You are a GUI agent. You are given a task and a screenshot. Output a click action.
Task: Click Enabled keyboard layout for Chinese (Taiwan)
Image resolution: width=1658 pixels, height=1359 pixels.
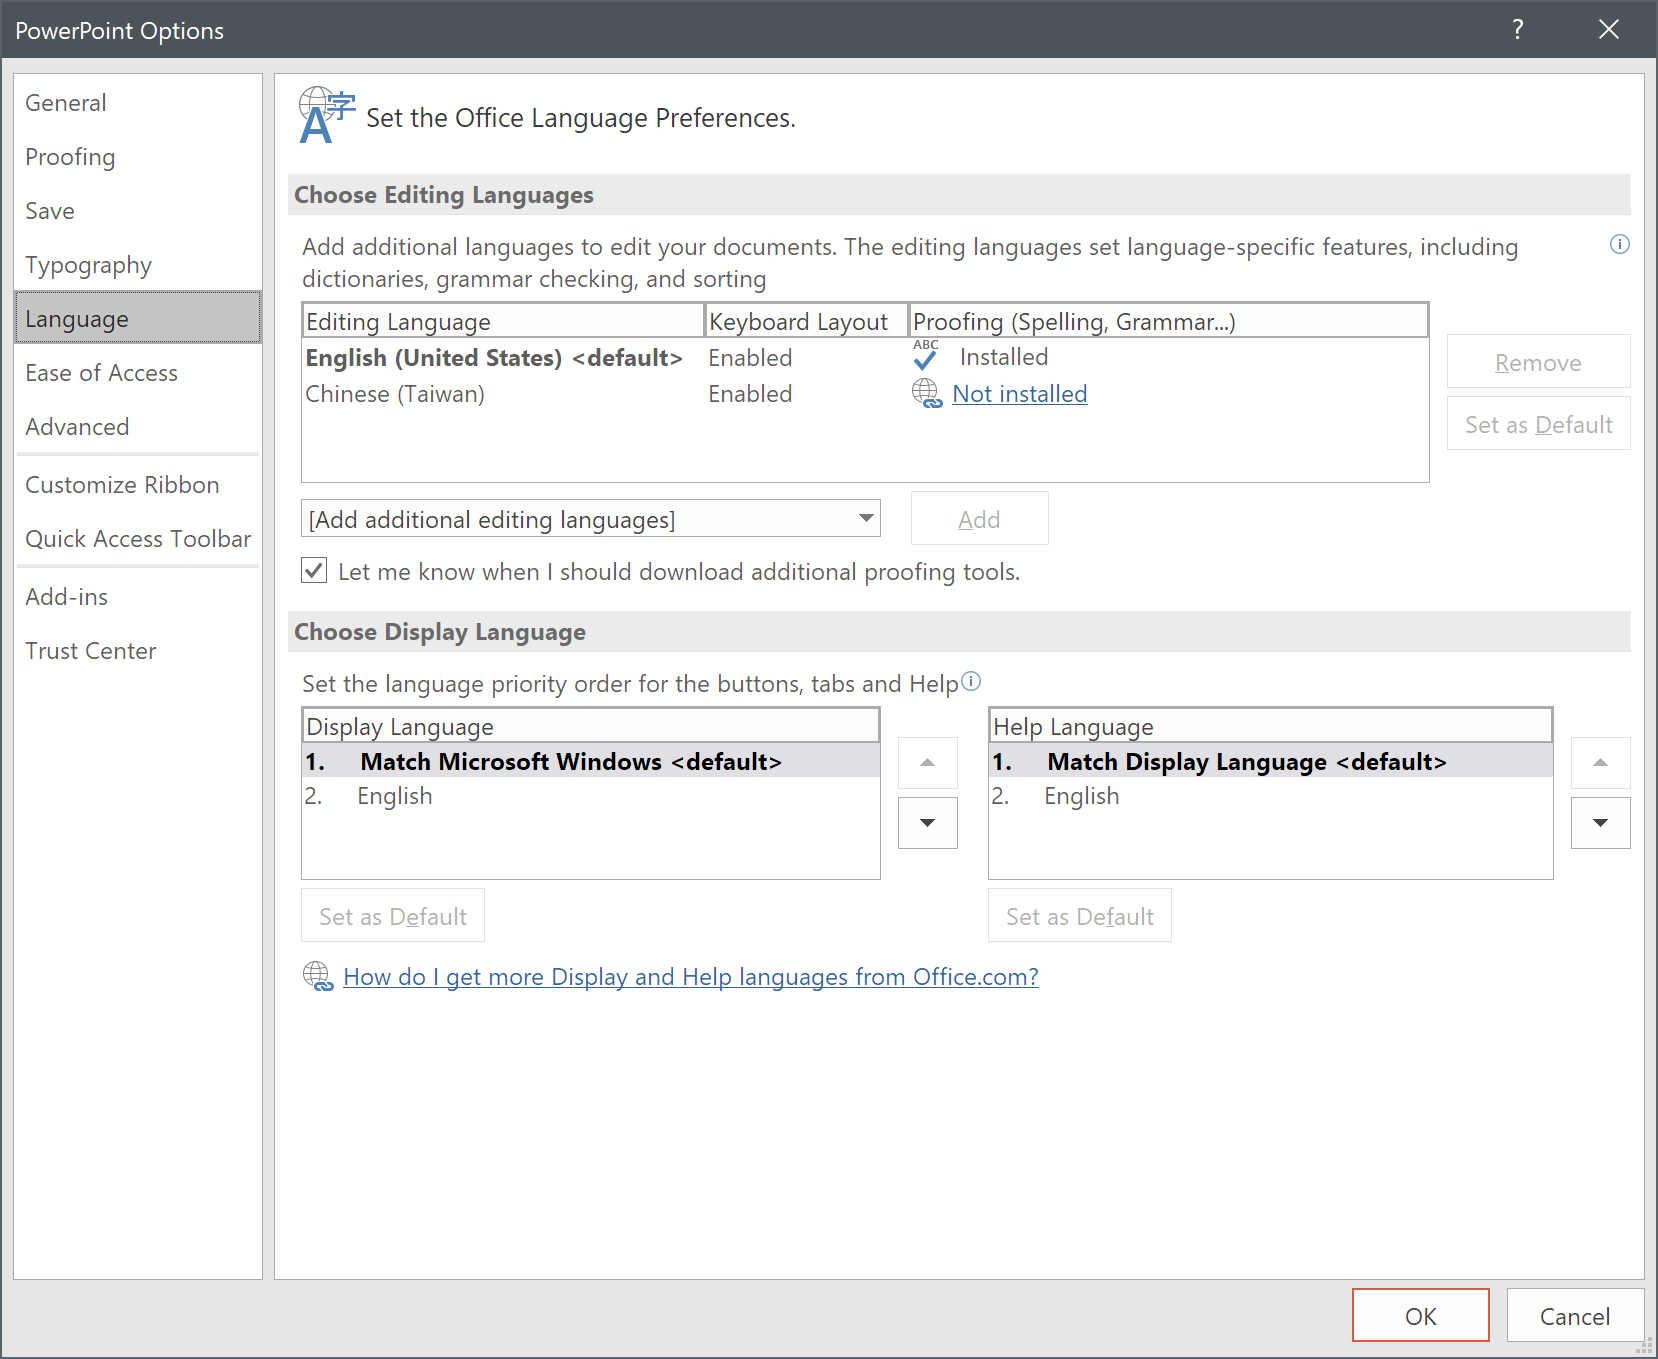tap(750, 394)
